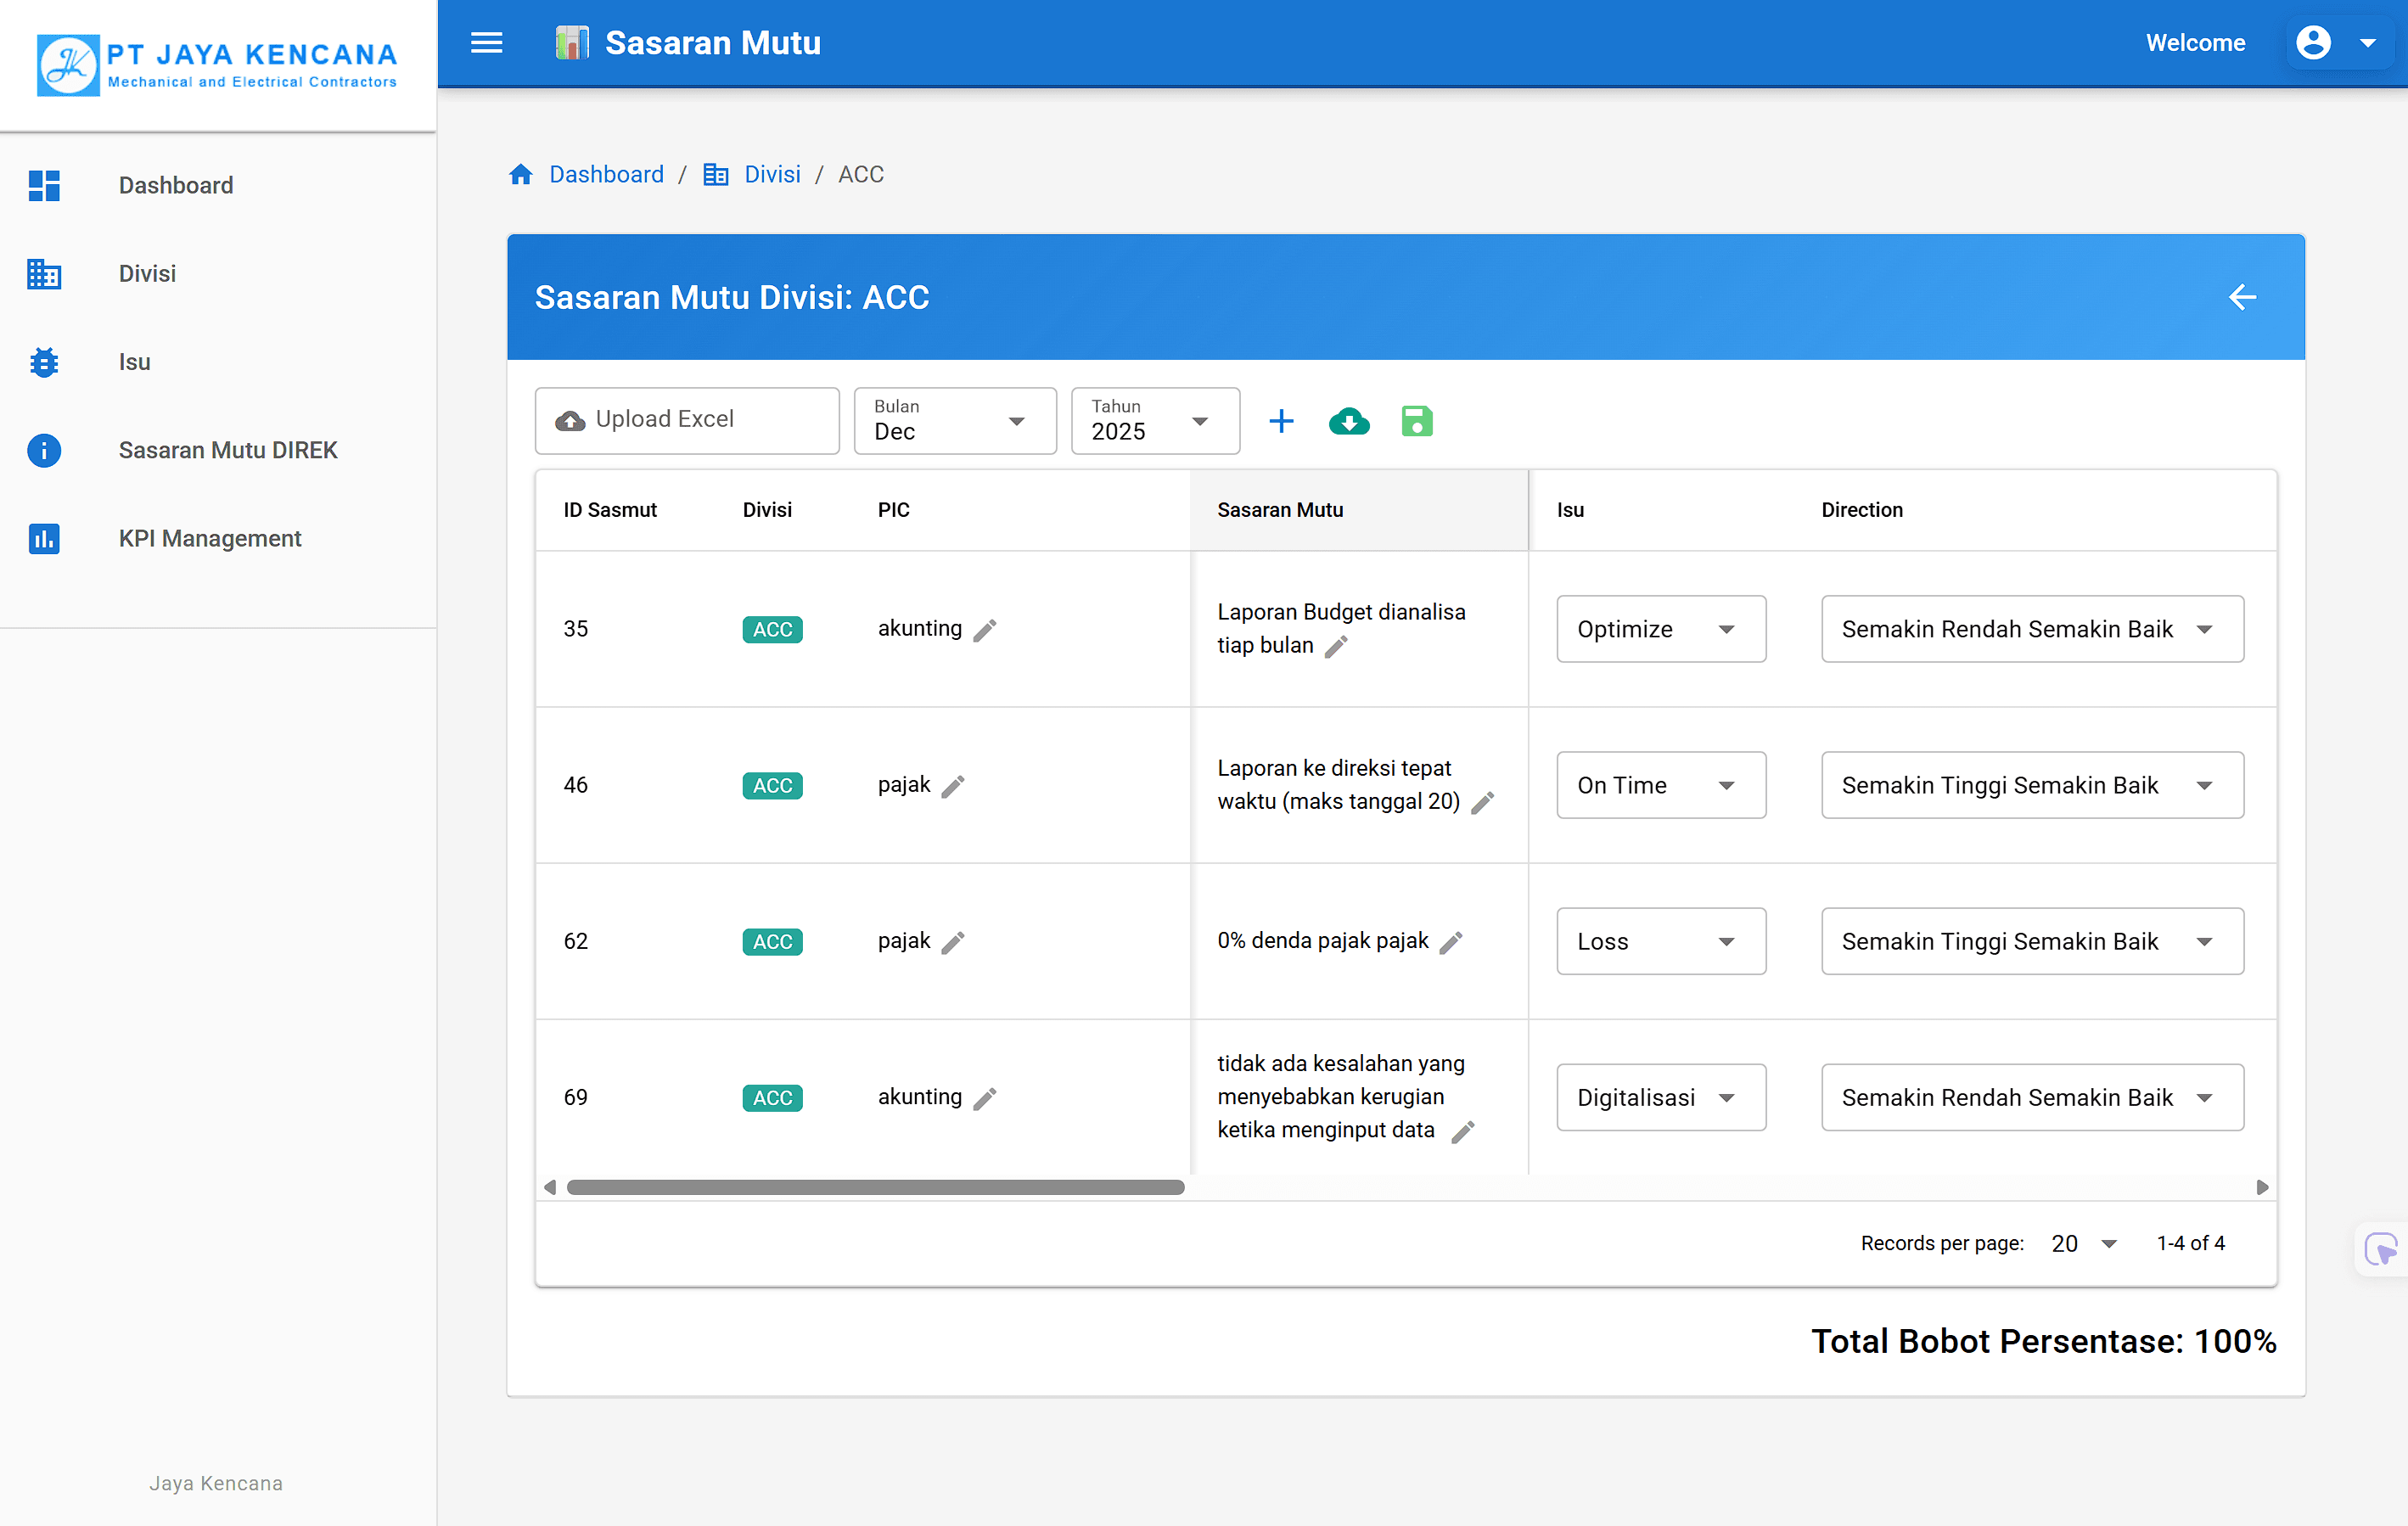Download data using the cloud download icon
This screenshot has height=1526, width=2408.
[x=1349, y=421]
